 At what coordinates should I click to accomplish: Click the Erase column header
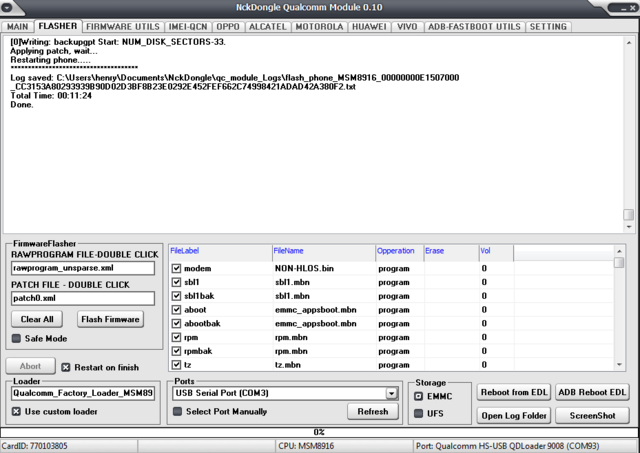coord(451,252)
